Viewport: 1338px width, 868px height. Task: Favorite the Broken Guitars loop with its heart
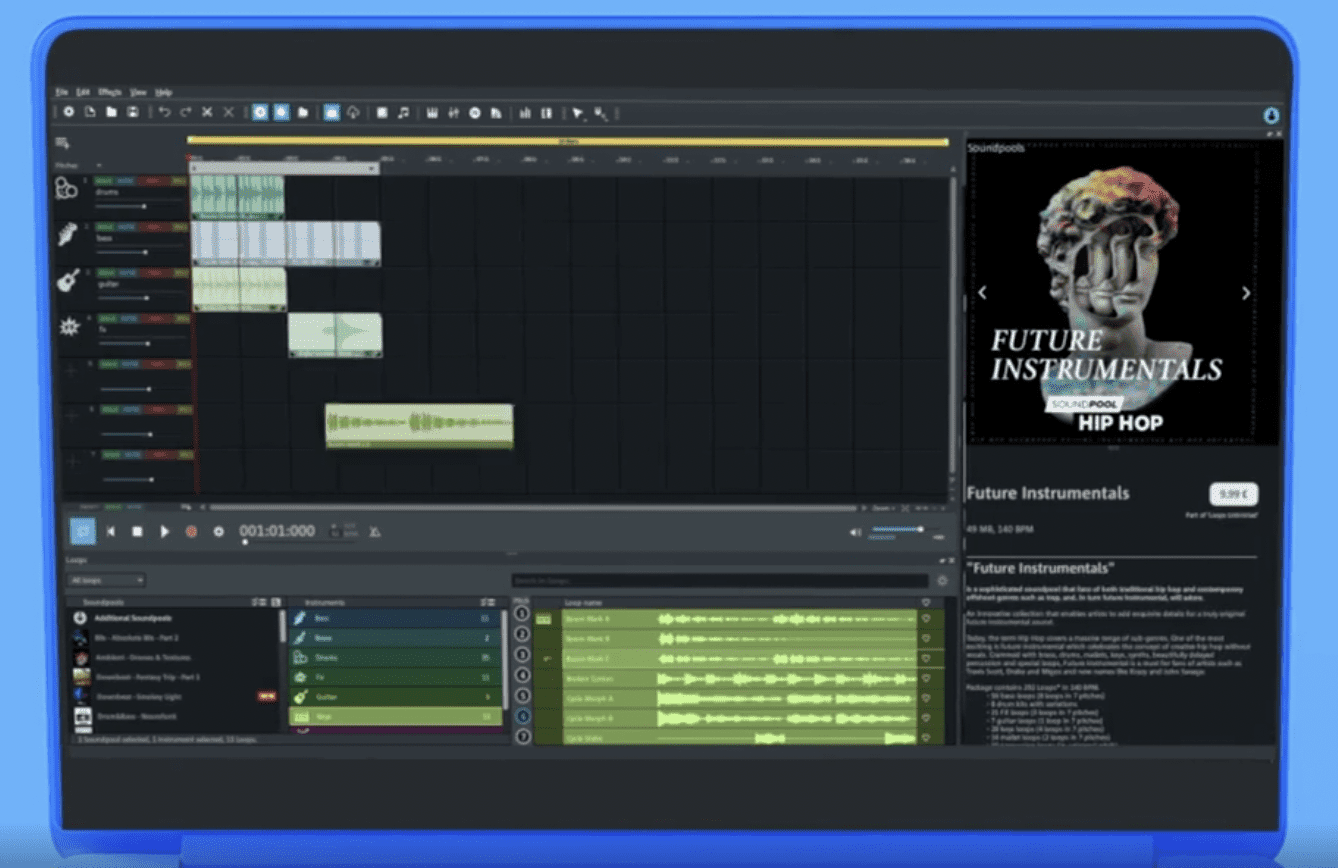point(926,678)
